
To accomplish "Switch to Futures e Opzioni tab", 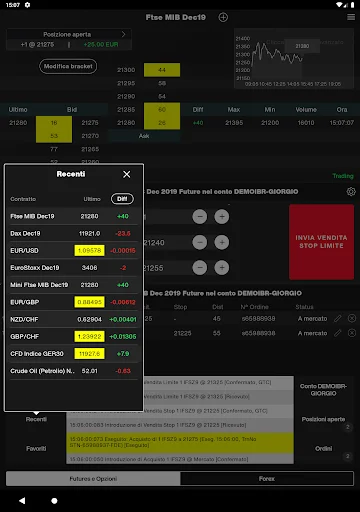I will click(x=93, y=479).
